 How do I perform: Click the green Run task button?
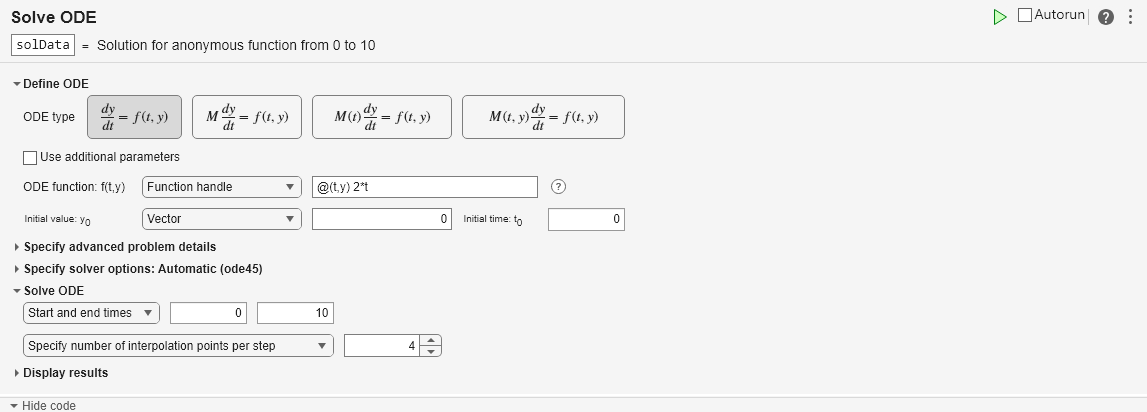pyautogui.click(x=1000, y=17)
